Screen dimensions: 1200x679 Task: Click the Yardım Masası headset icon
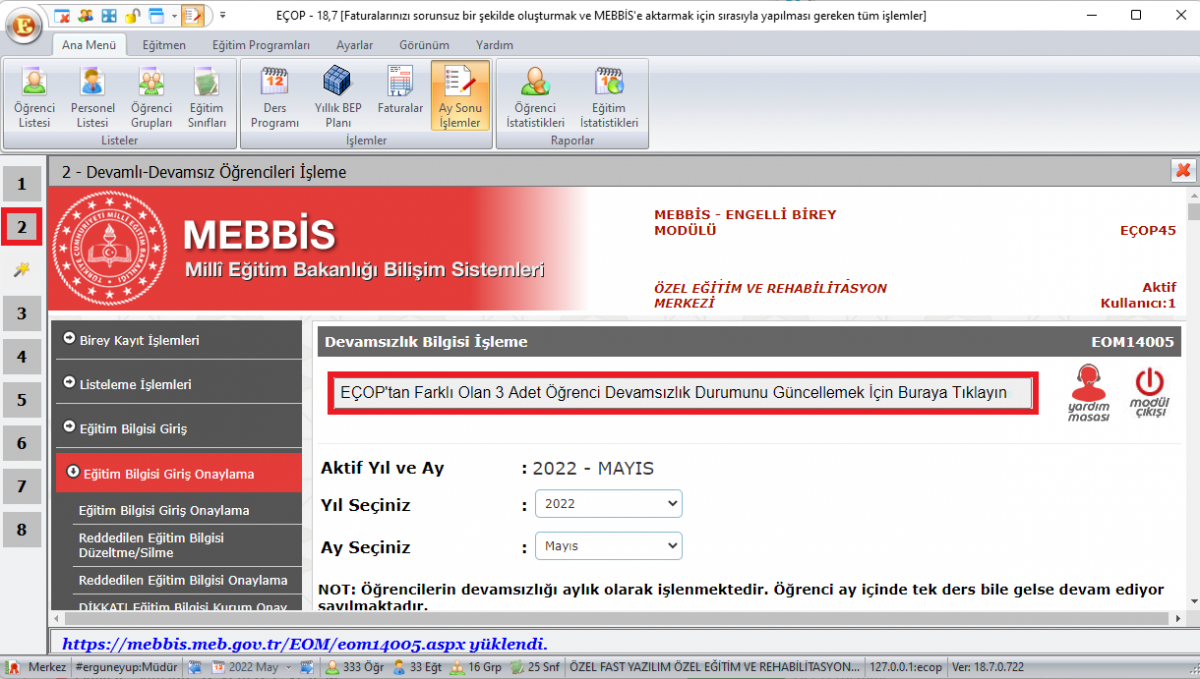click(x=1089, y=393)
